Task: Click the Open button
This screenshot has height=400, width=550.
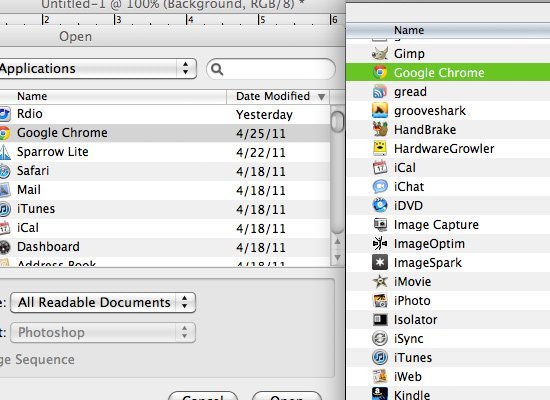Action: pyautogui.click(x=287, y=395)
